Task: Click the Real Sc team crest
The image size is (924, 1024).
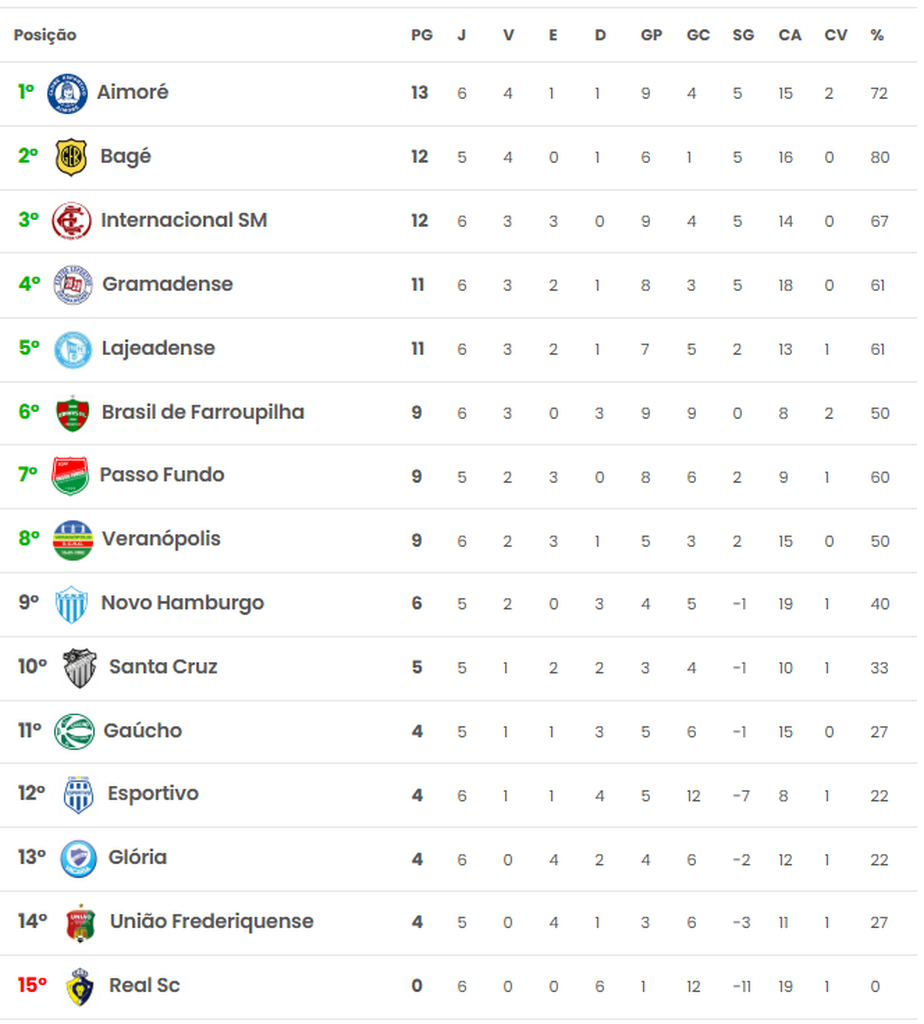Action: 80,986
